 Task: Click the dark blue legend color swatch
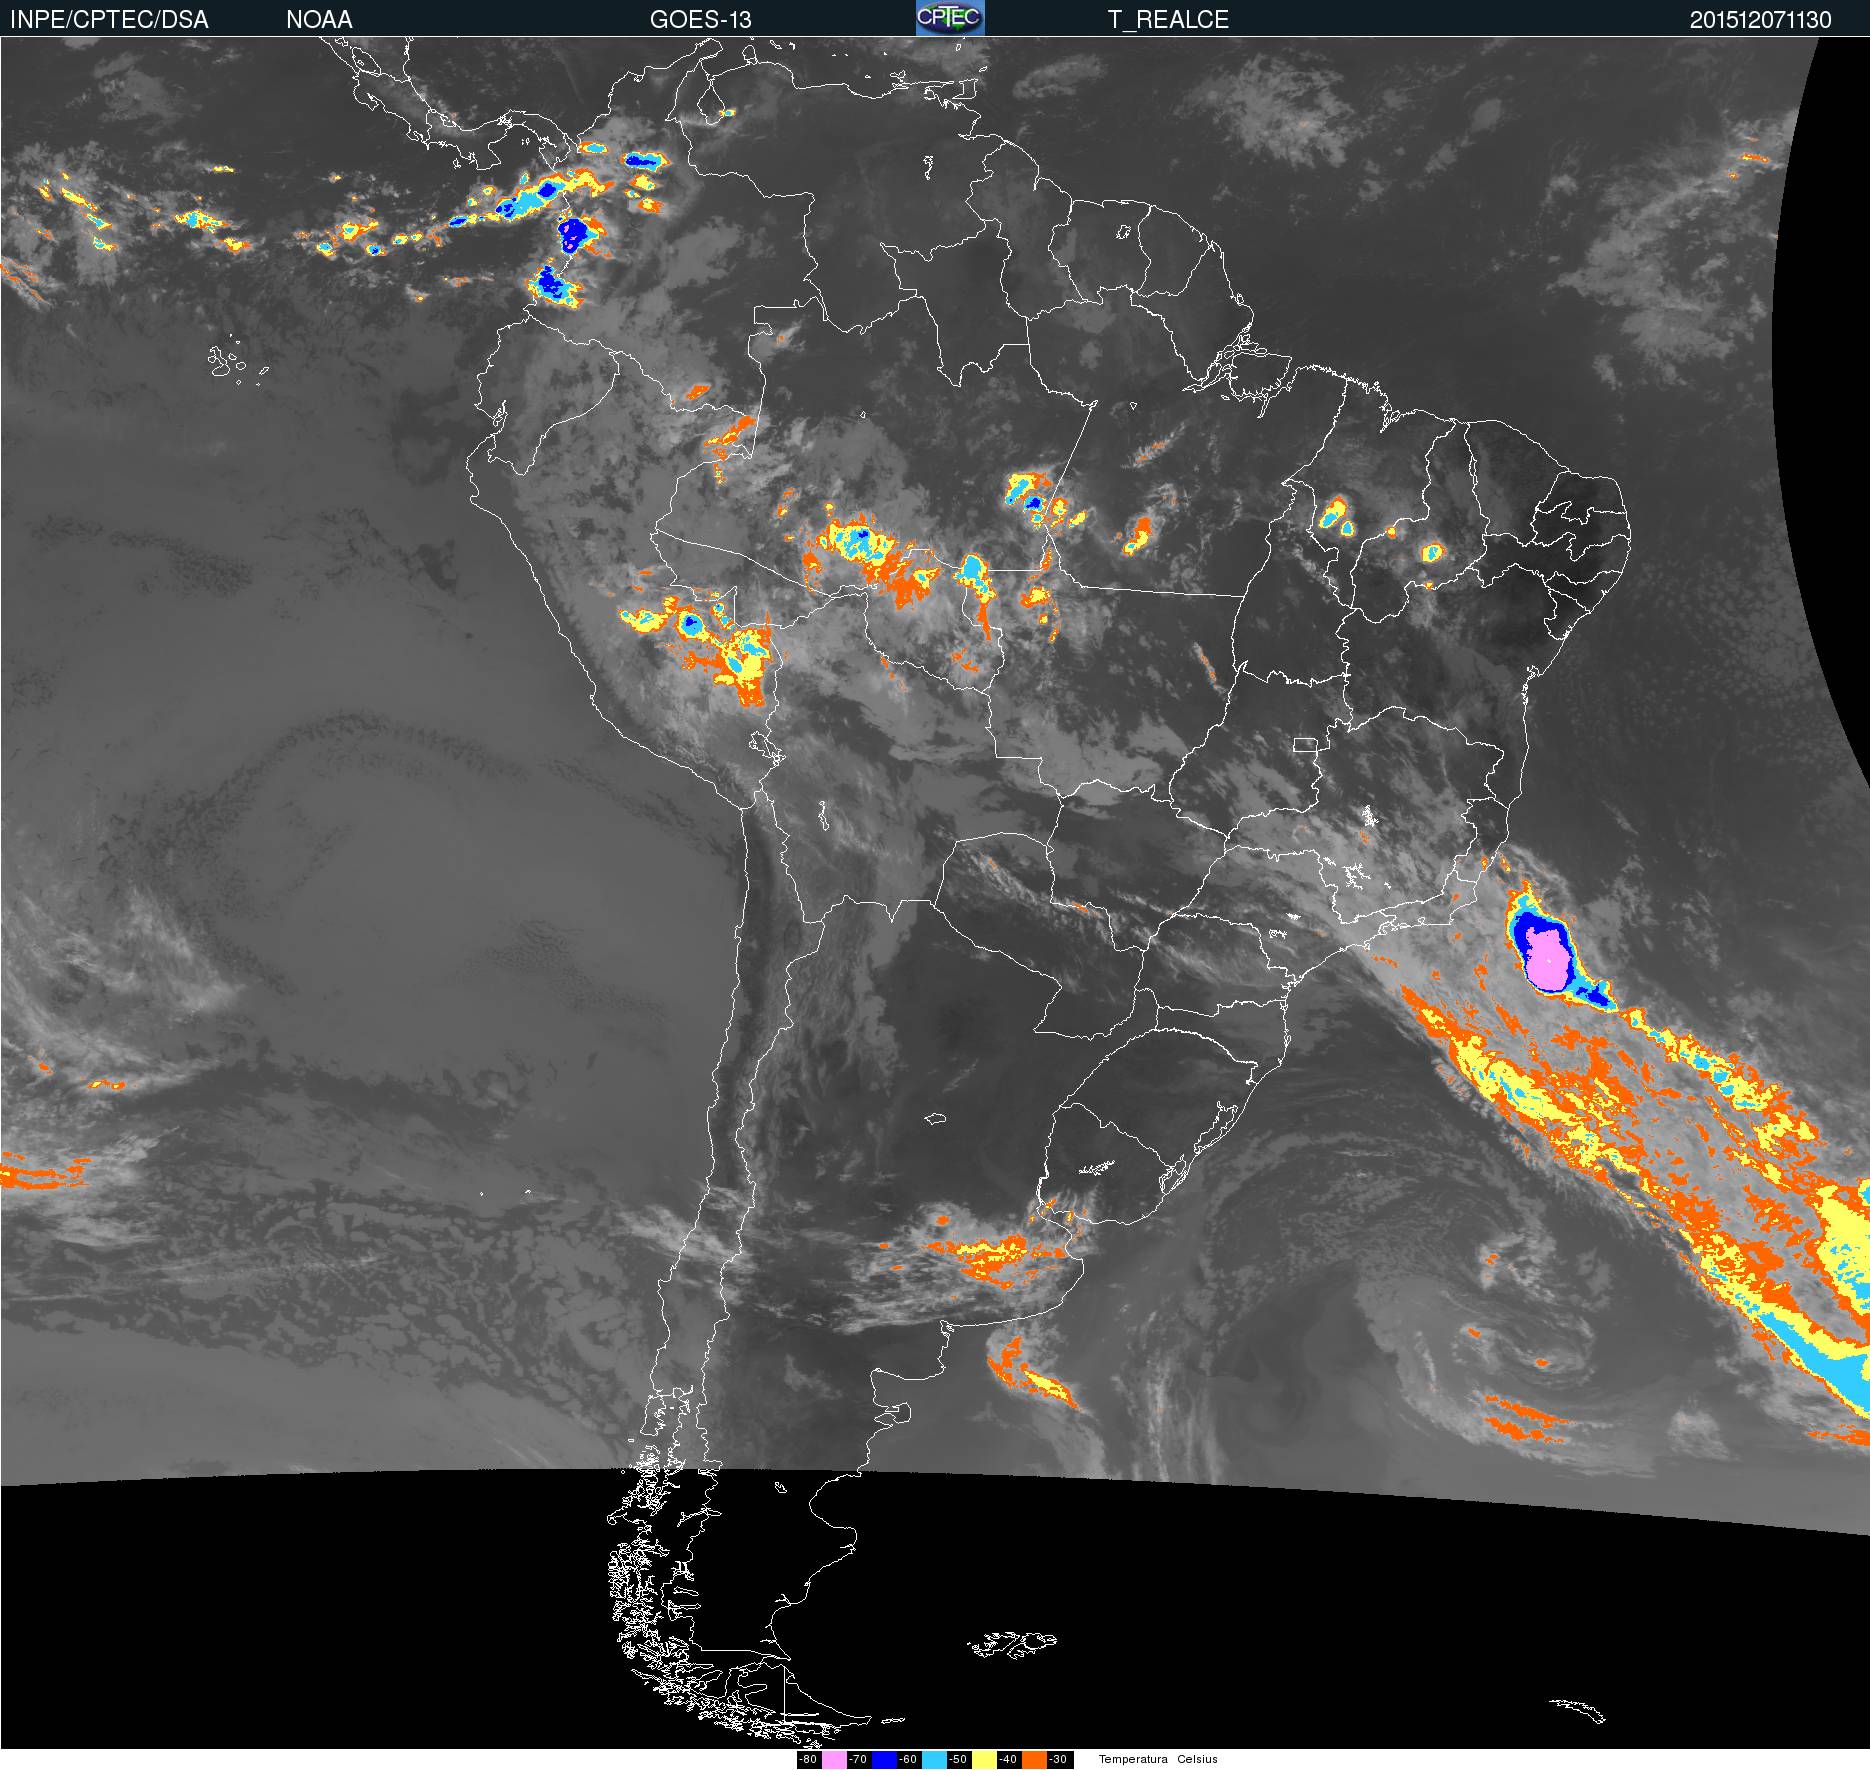884,1760
